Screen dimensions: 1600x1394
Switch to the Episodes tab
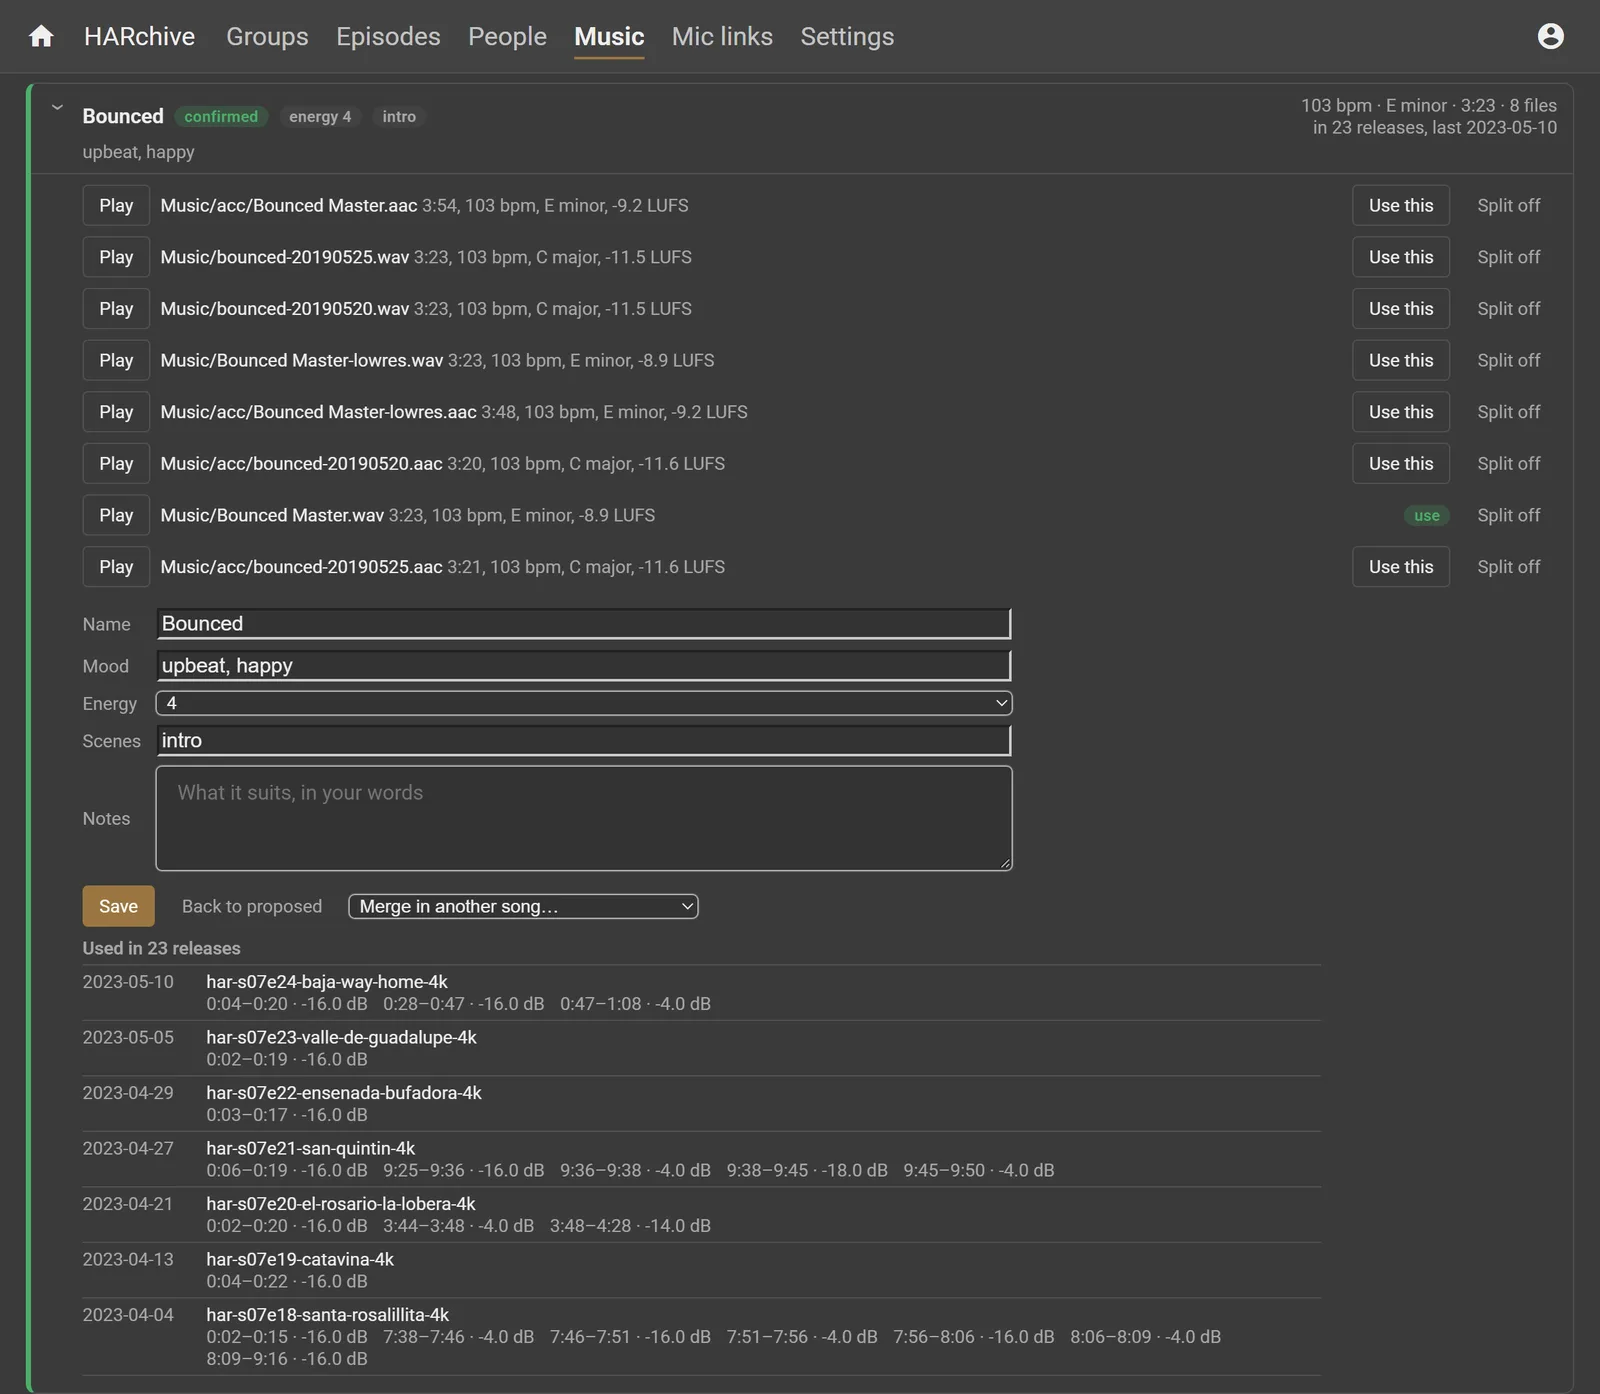(x=388, y=36)
